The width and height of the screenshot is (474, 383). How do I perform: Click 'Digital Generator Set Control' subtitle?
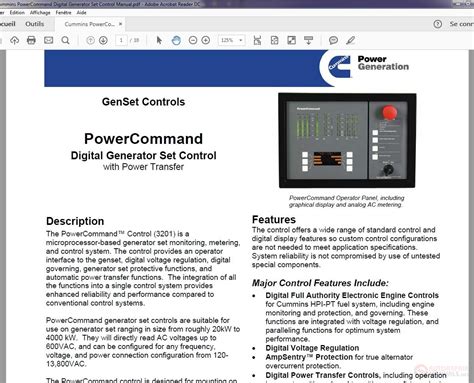[143, 155]
